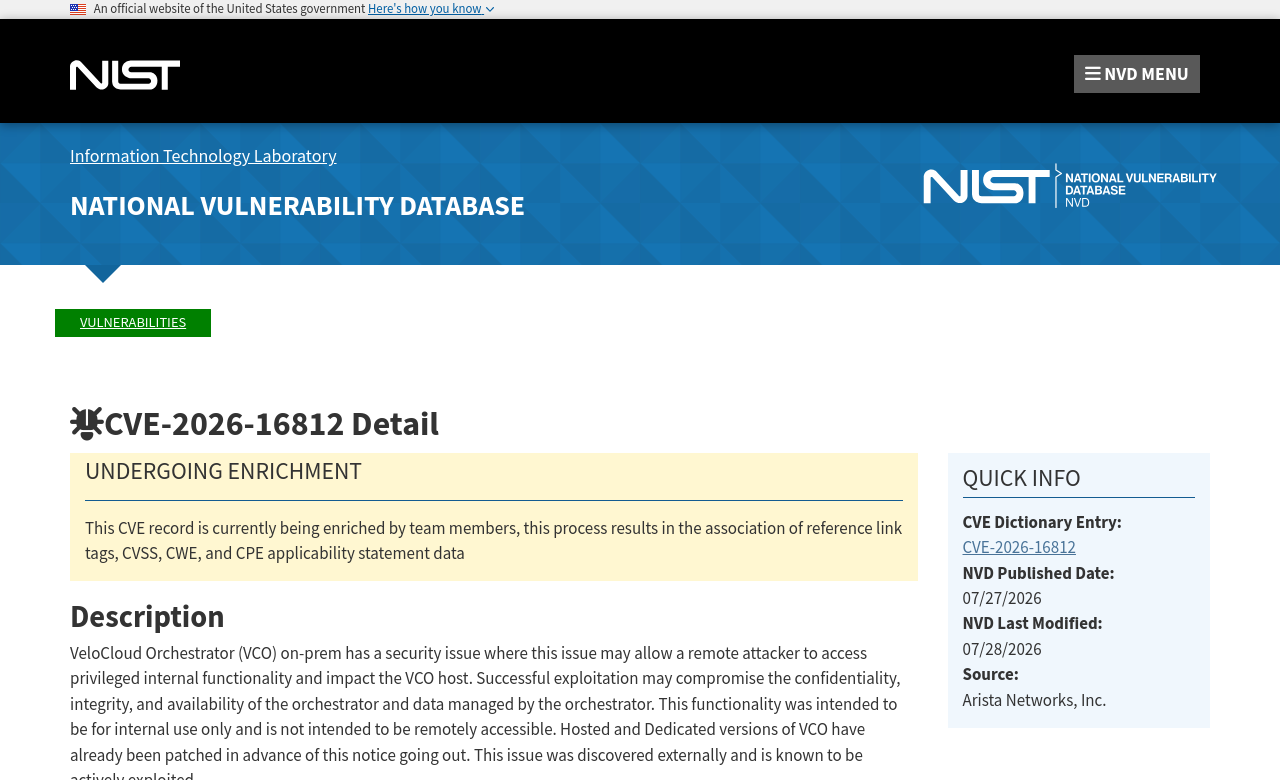Click the NATIONAL VULNERABILITY DATABASE heading
Image resolution: width=1280 pixels, height=780 pixels.
coord(297,206)
